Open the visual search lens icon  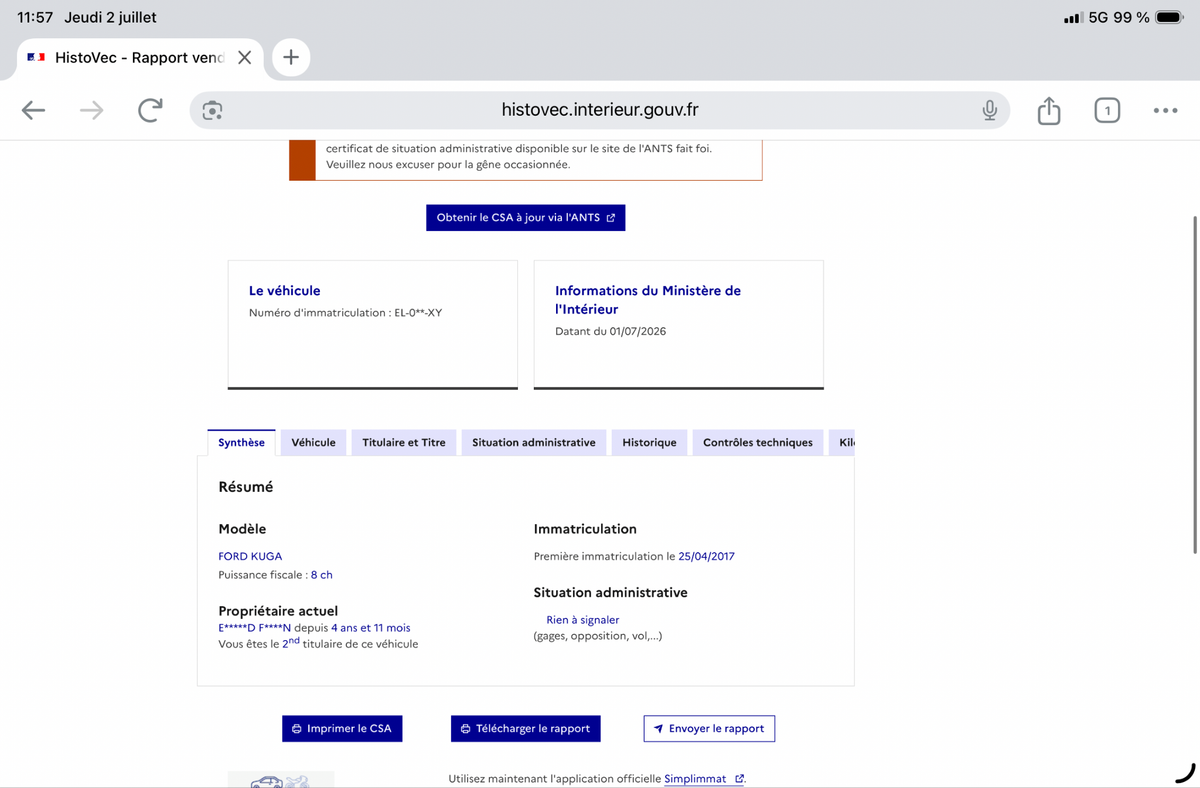211,110
